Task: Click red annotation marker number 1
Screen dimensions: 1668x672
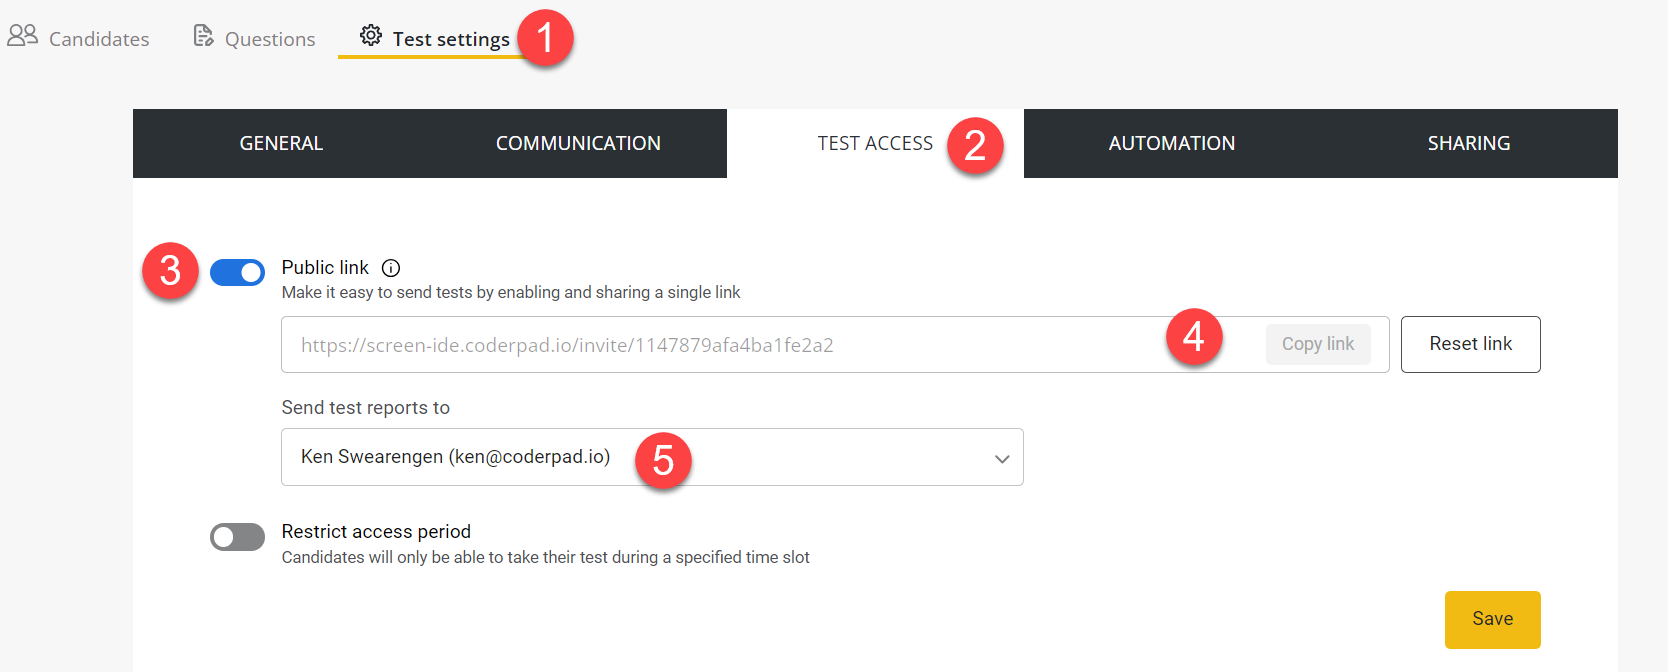Action: 545,39
